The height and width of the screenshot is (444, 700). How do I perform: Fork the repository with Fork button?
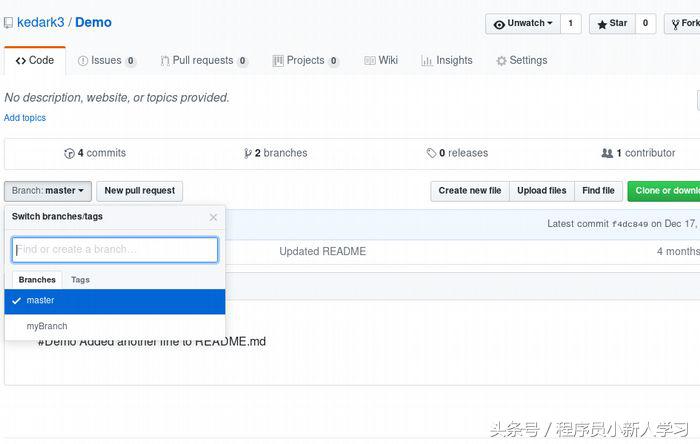pyautogui.click(x=683, y=24)
